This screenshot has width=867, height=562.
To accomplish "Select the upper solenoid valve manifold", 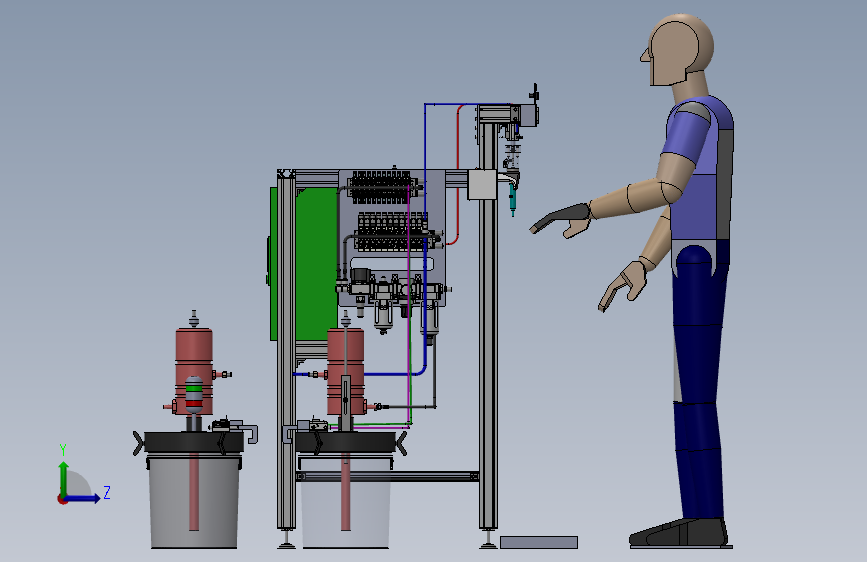I will (x=382, y=187).
